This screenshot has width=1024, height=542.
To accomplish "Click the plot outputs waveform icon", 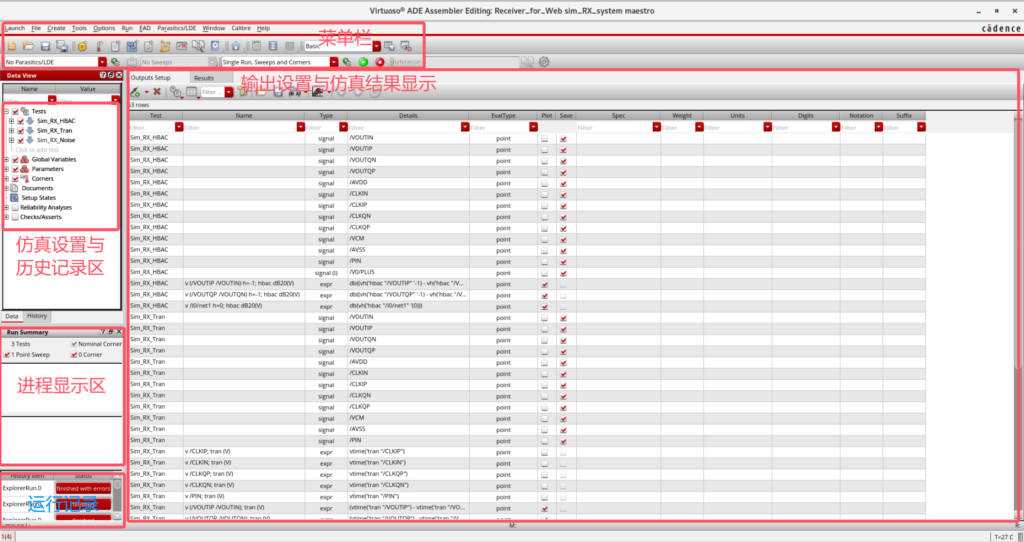I will [x=317, y=92].
